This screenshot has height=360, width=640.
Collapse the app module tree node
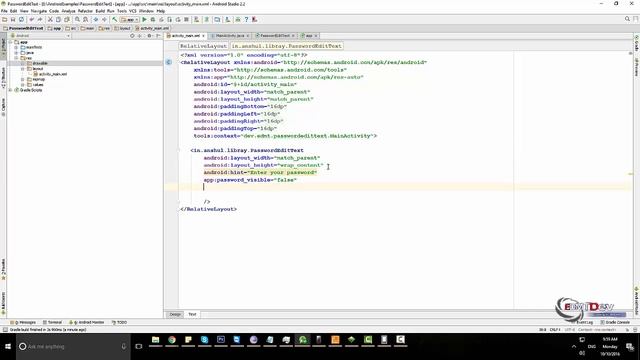11,42
